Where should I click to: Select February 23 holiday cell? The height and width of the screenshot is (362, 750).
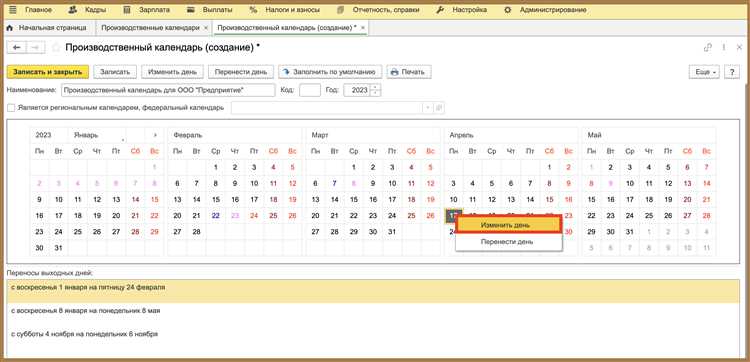235,215
